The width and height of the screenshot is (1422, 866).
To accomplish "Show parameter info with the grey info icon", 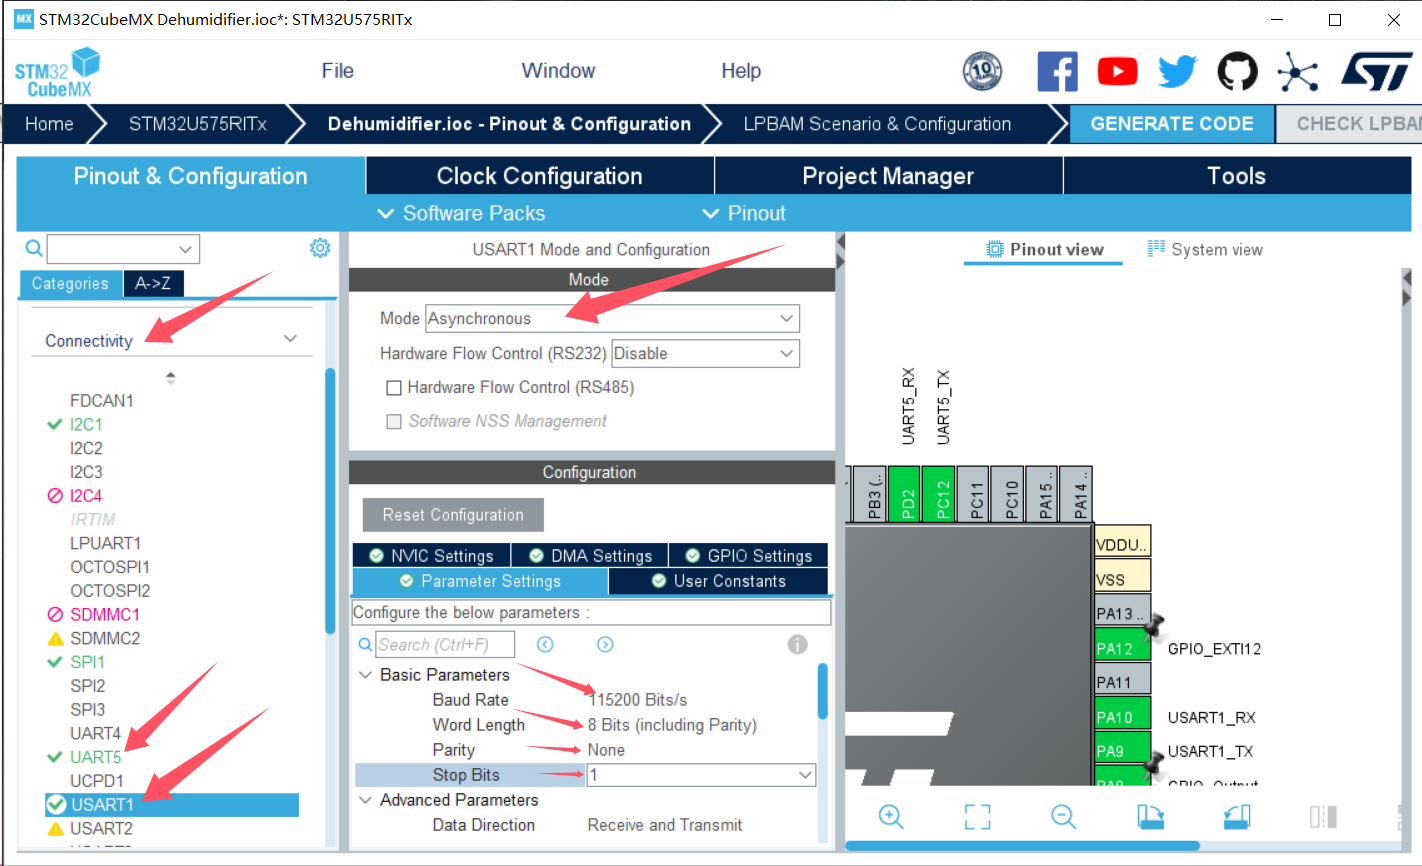I will (x=797, y=644).
